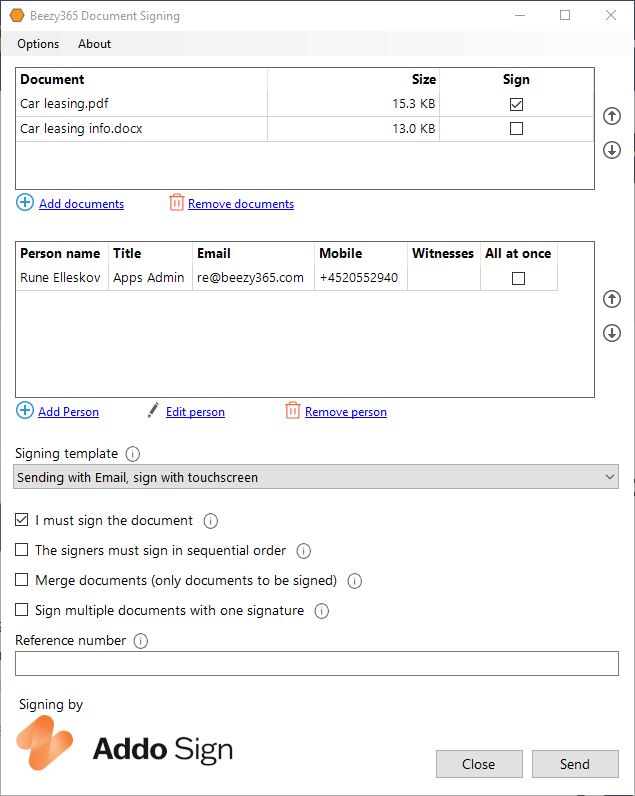635x796 pixels.
Task: Click the info icon beside Reference number
Action: (x=141, y=641)
